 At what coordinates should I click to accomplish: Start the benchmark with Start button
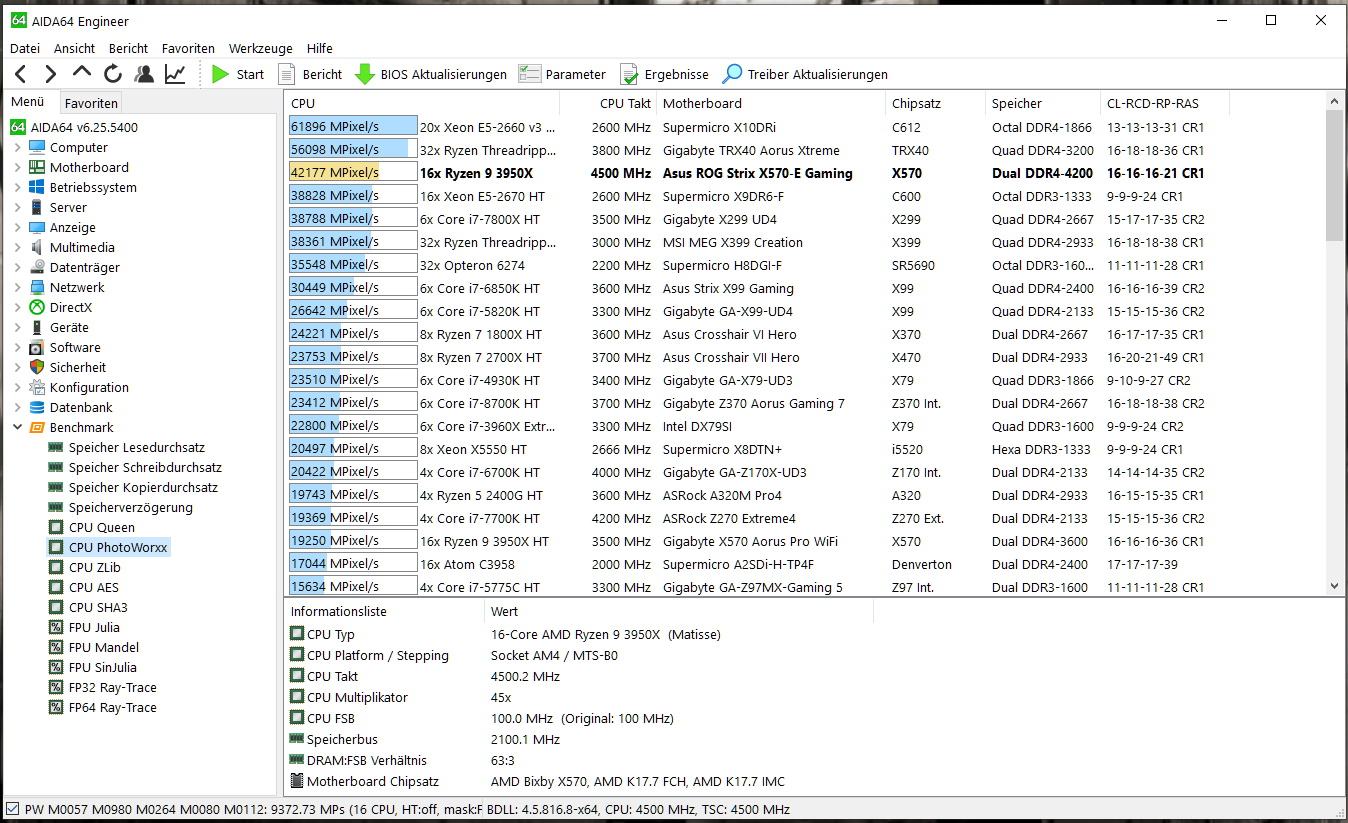pos(238,74)
